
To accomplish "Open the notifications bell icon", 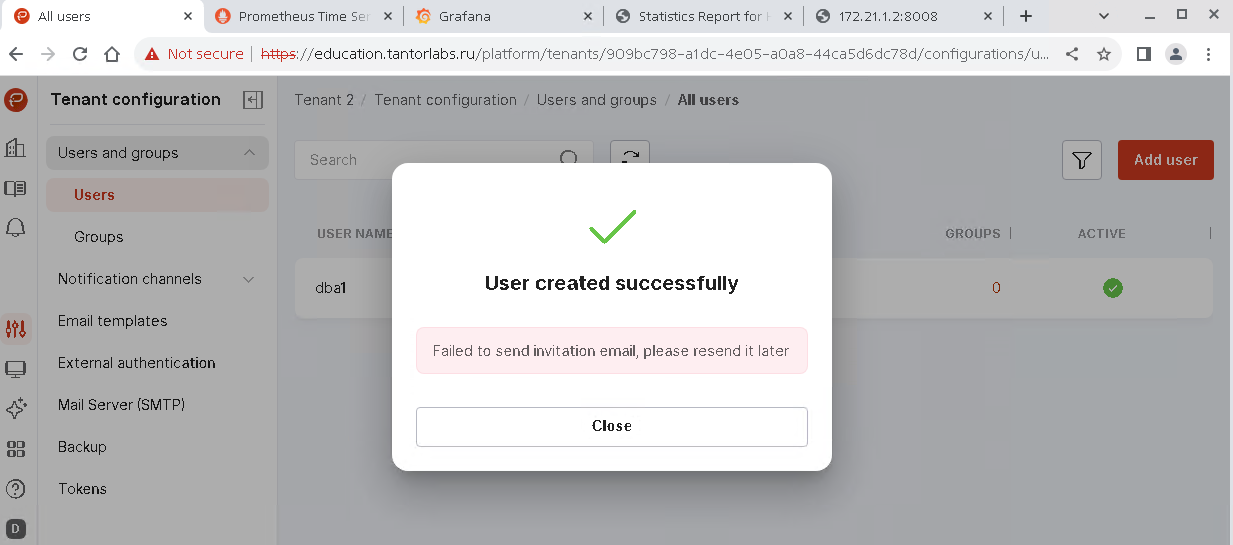I will point(15,228).
